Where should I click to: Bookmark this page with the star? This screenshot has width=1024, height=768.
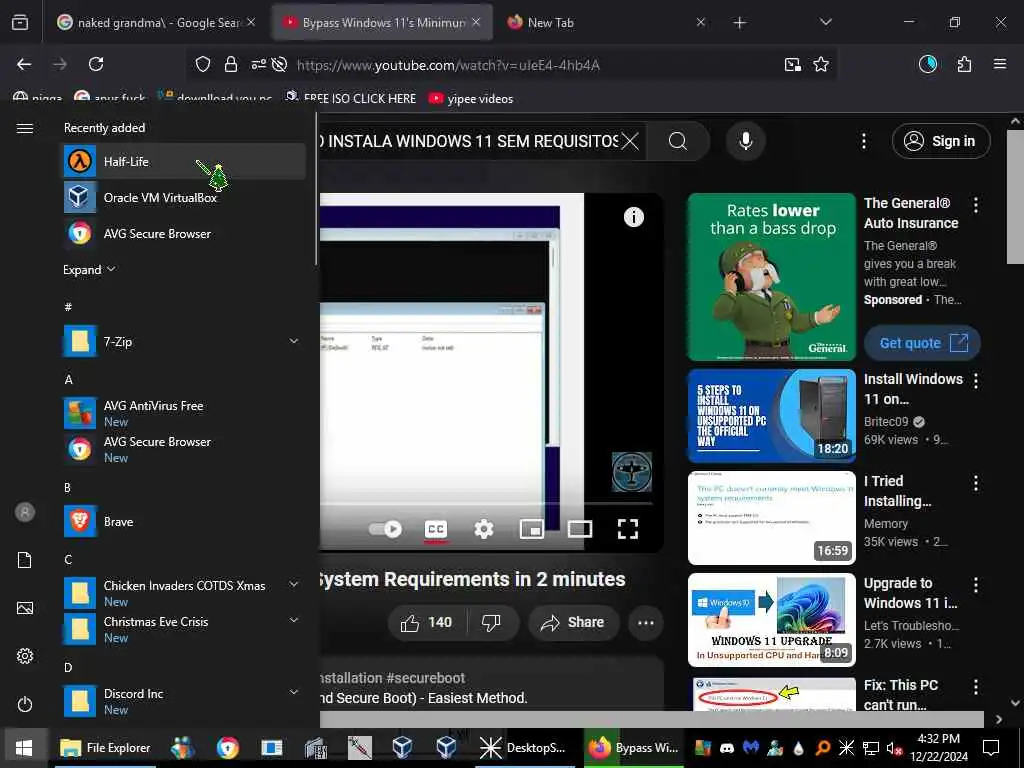click(821, 65)
